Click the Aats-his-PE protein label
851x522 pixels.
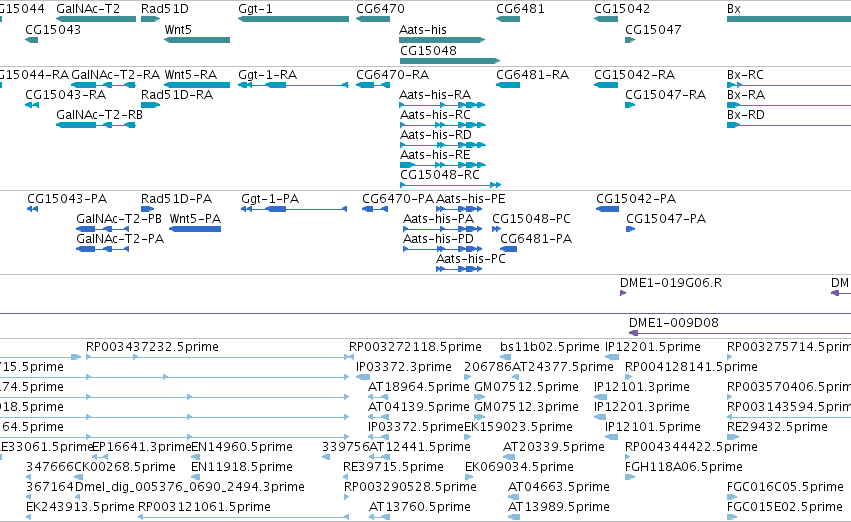[471, 199]
